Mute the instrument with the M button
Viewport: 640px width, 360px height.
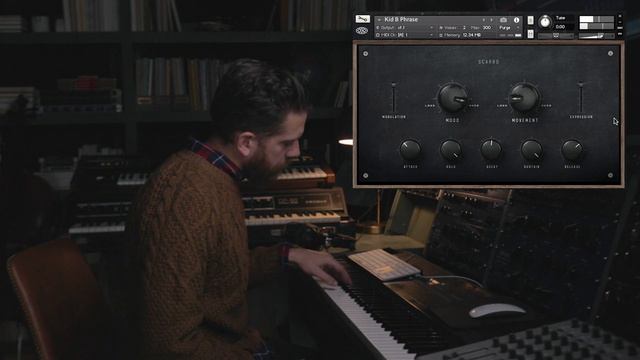click(530, 34)
